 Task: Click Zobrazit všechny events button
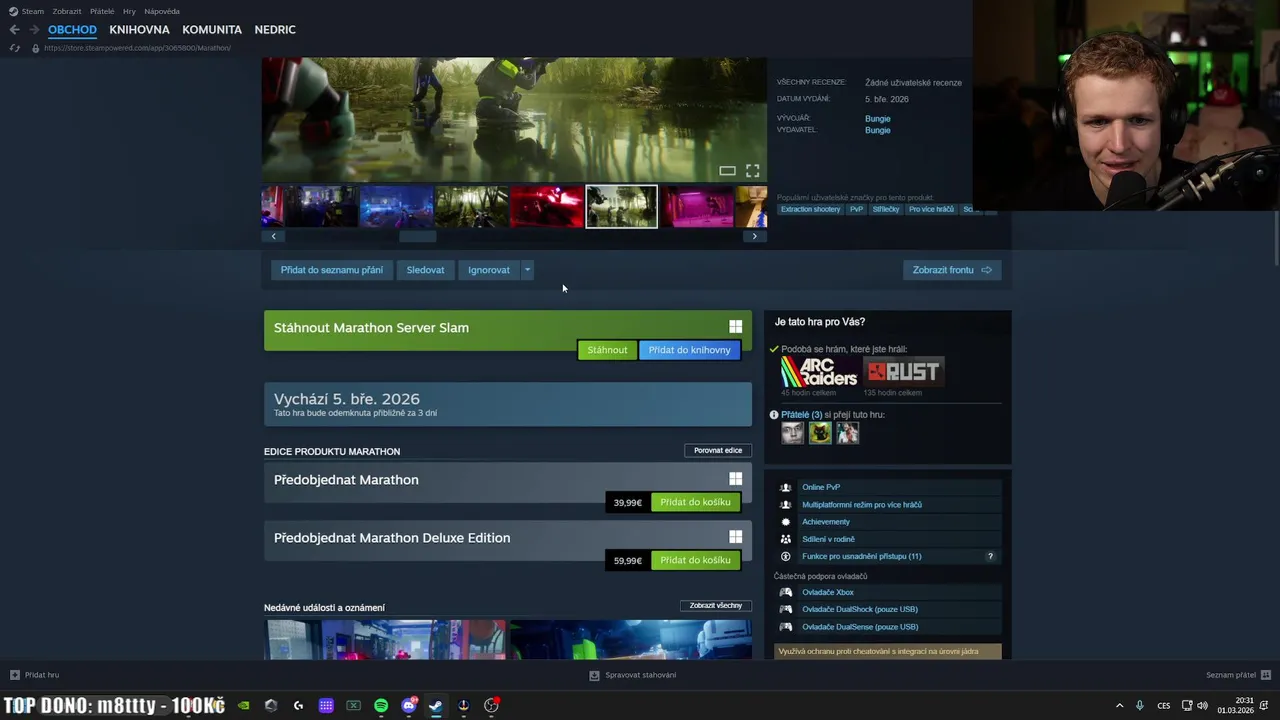(x=716, y=606)
